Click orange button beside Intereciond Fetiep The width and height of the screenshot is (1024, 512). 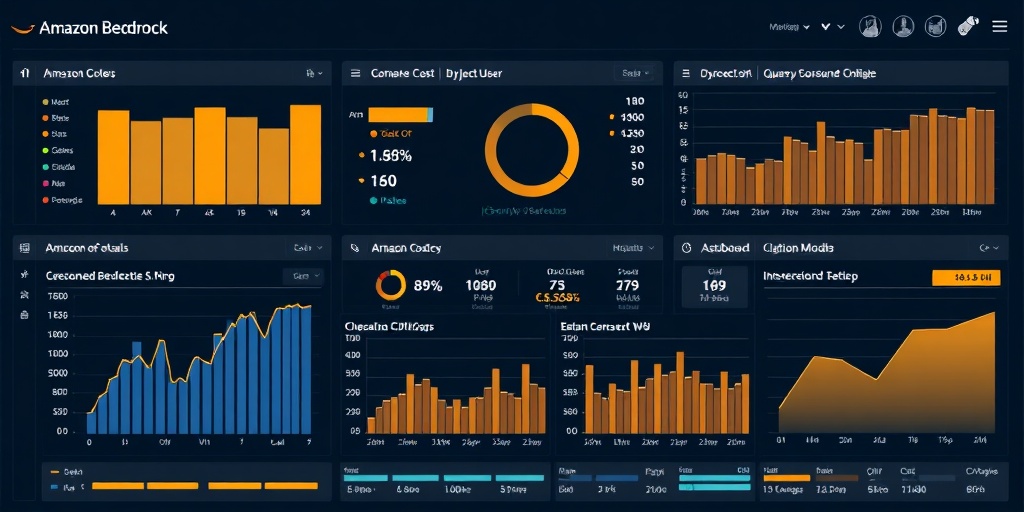966,278
